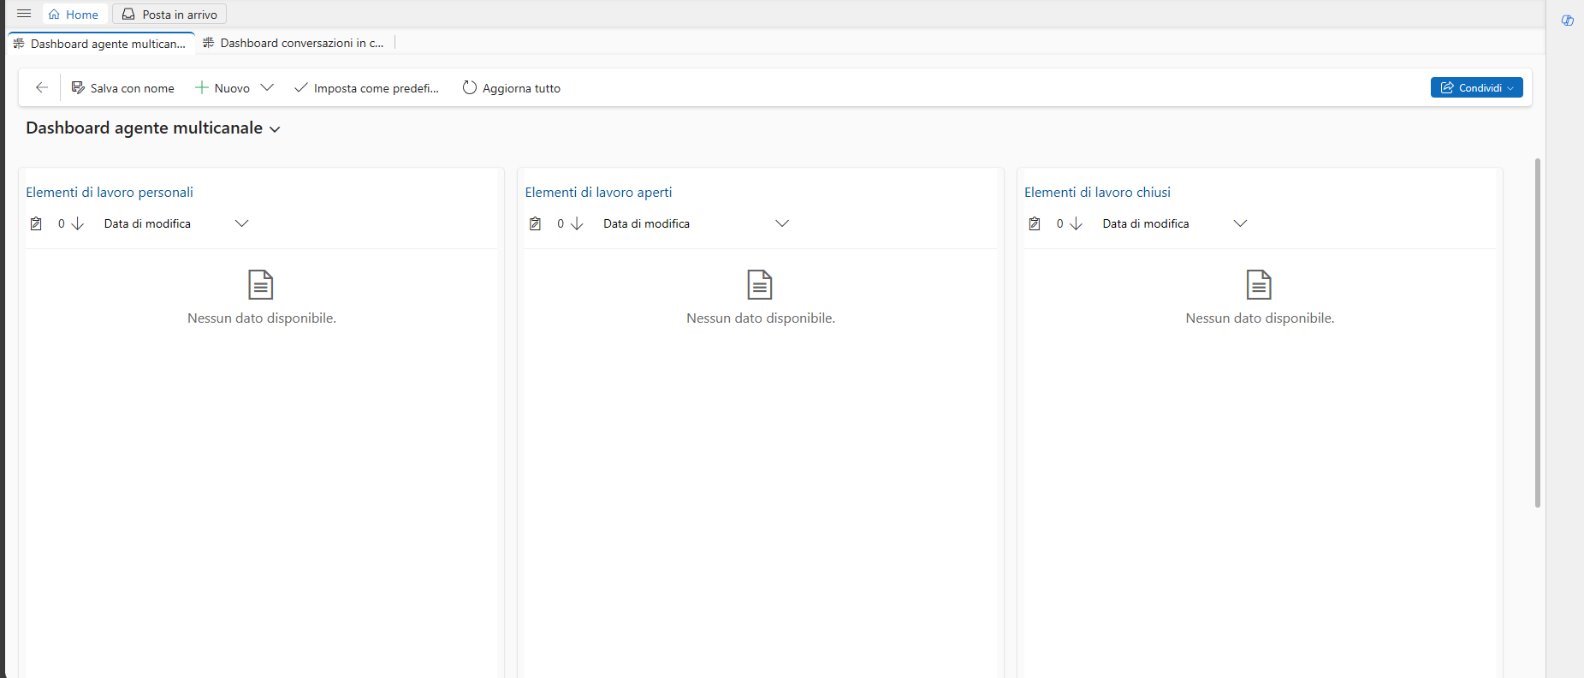1584x678 pixels.
Task: Toggle sort direction arrow in aperti stream
Action: coord(577,224)
